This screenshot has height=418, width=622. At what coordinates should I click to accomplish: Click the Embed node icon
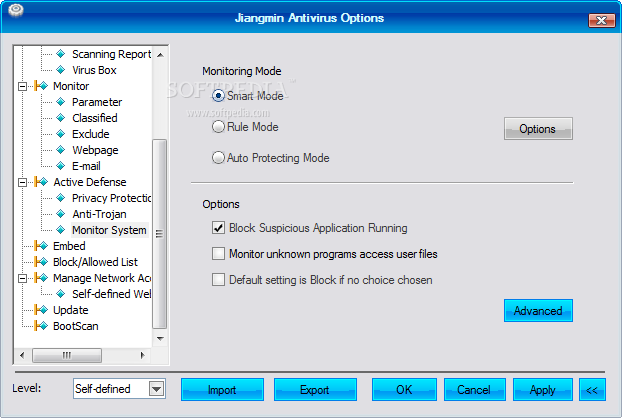[x=41, y=245]
